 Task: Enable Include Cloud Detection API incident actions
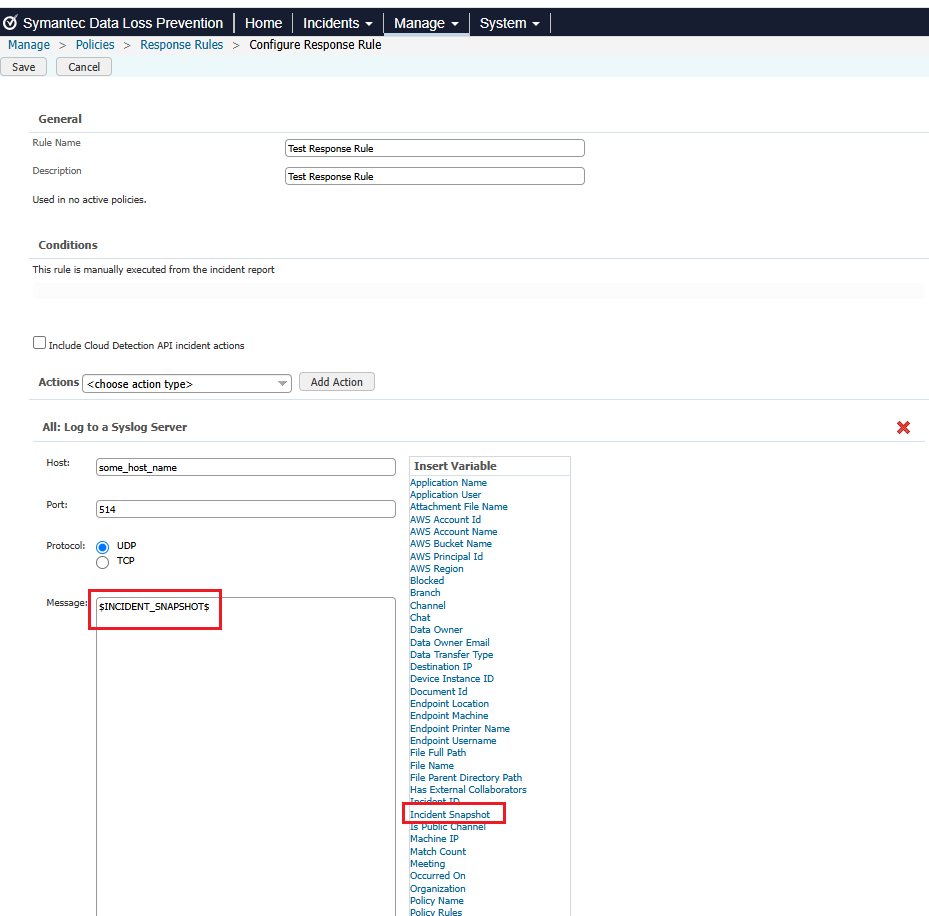40,343
